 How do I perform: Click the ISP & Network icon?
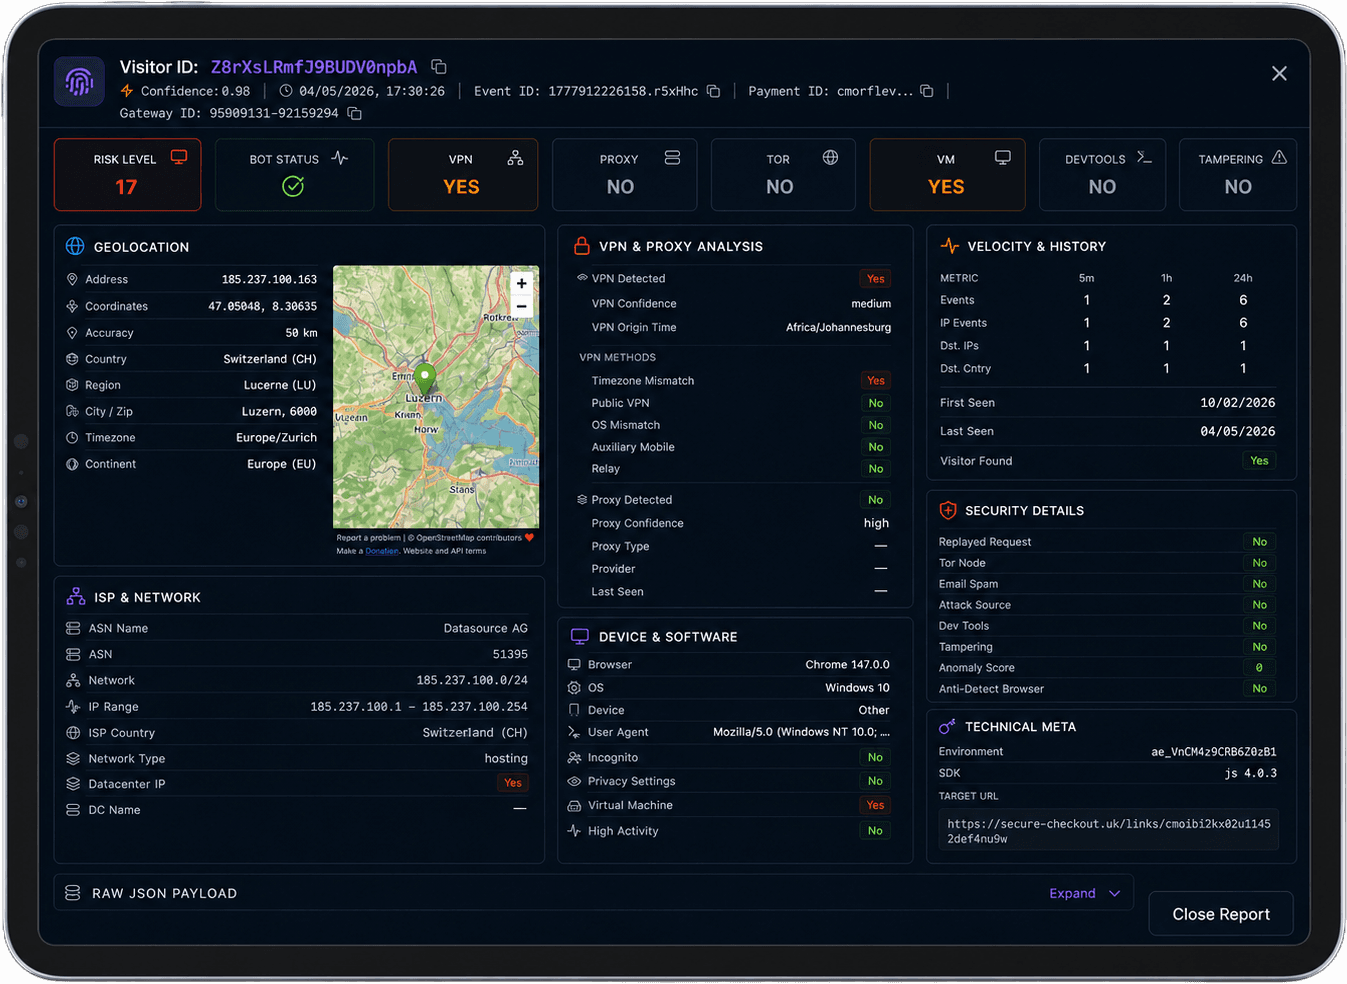tap(76, 596)
